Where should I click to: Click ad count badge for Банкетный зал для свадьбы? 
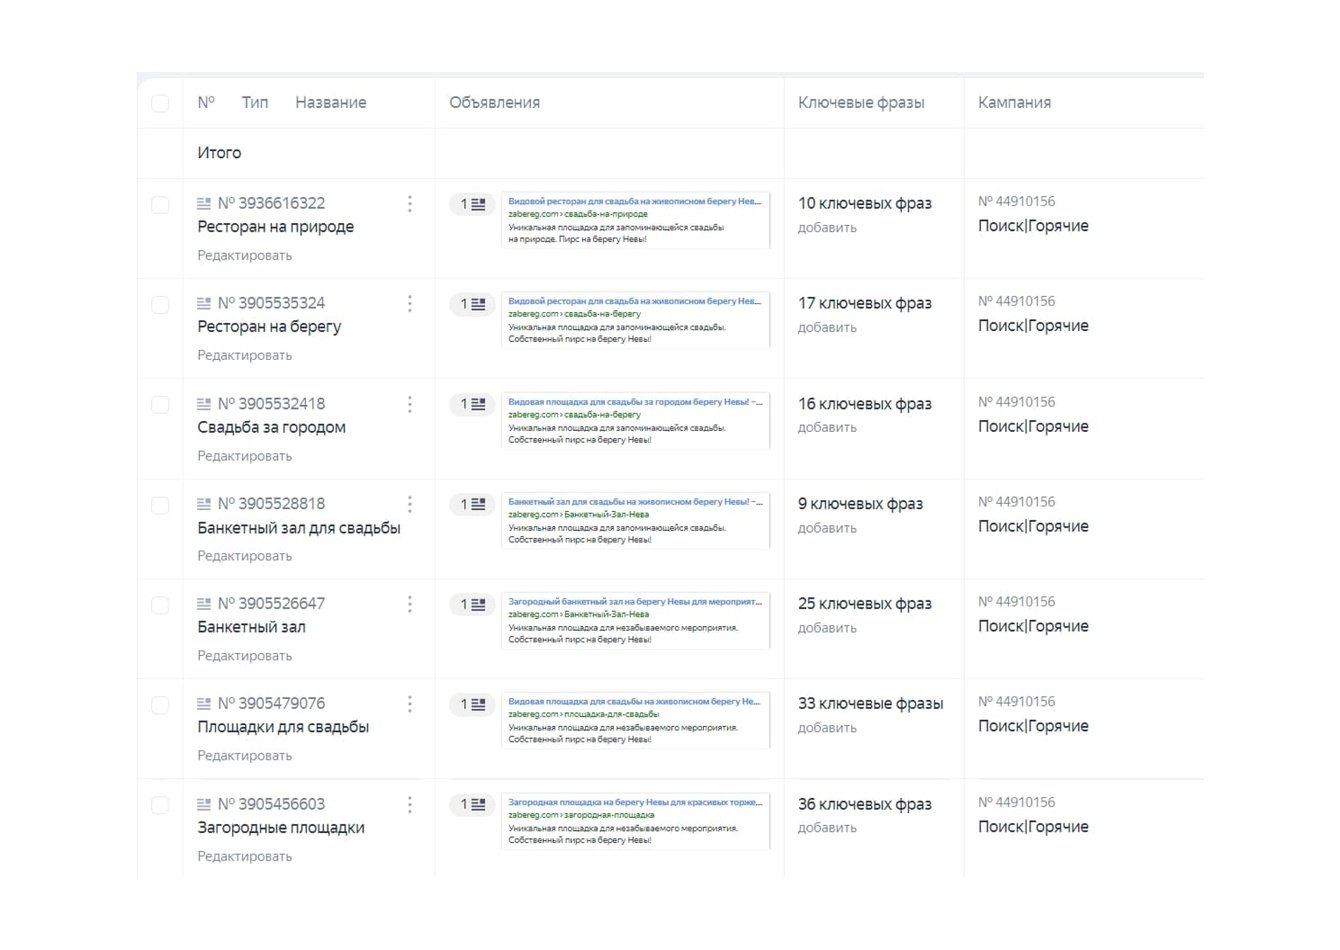(472, 505)
